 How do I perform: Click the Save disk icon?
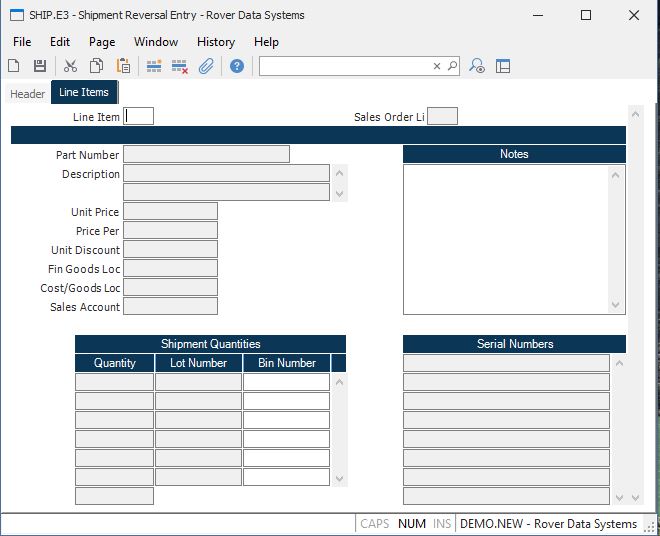(40, 66)
